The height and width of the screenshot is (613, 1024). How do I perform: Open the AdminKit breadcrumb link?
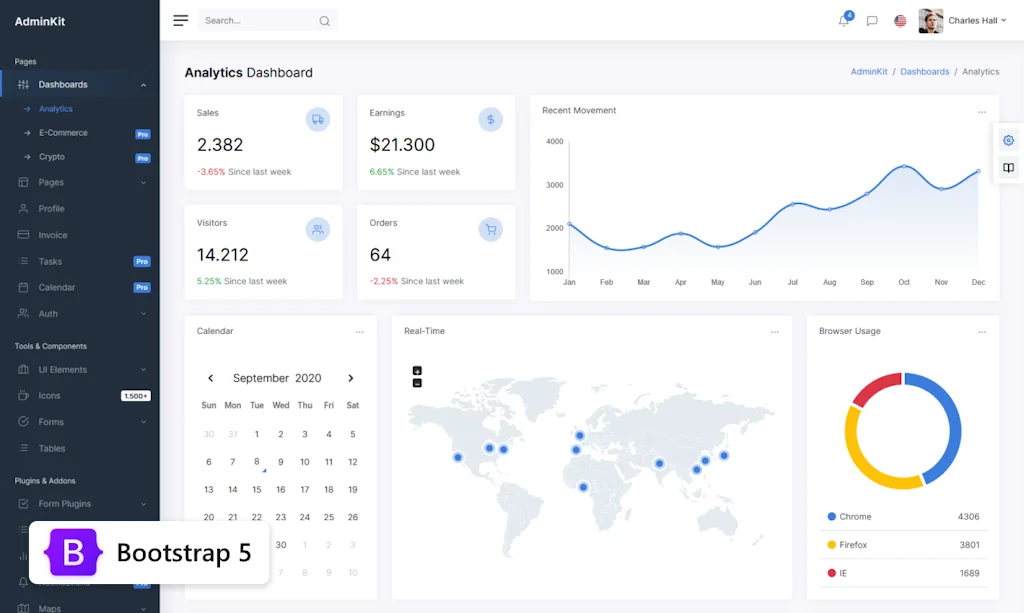[x=869, y=71]
